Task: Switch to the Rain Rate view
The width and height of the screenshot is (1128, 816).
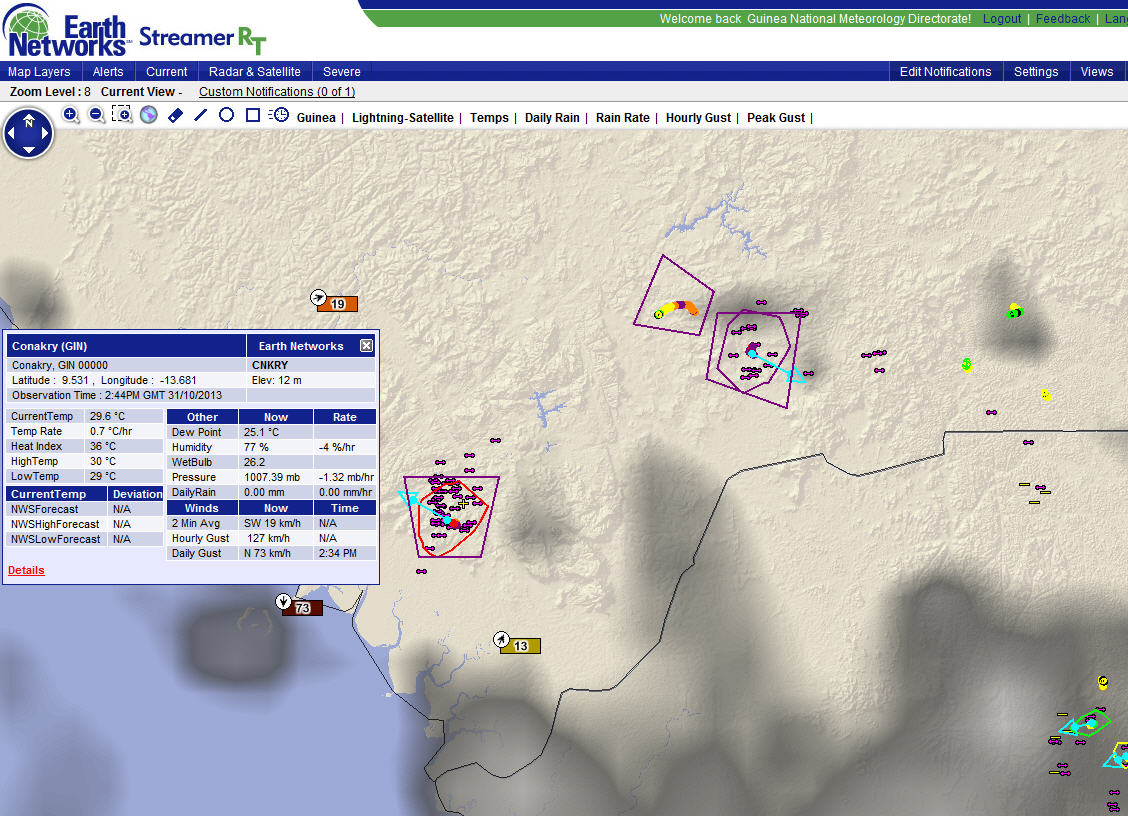Action: point(622,117)
